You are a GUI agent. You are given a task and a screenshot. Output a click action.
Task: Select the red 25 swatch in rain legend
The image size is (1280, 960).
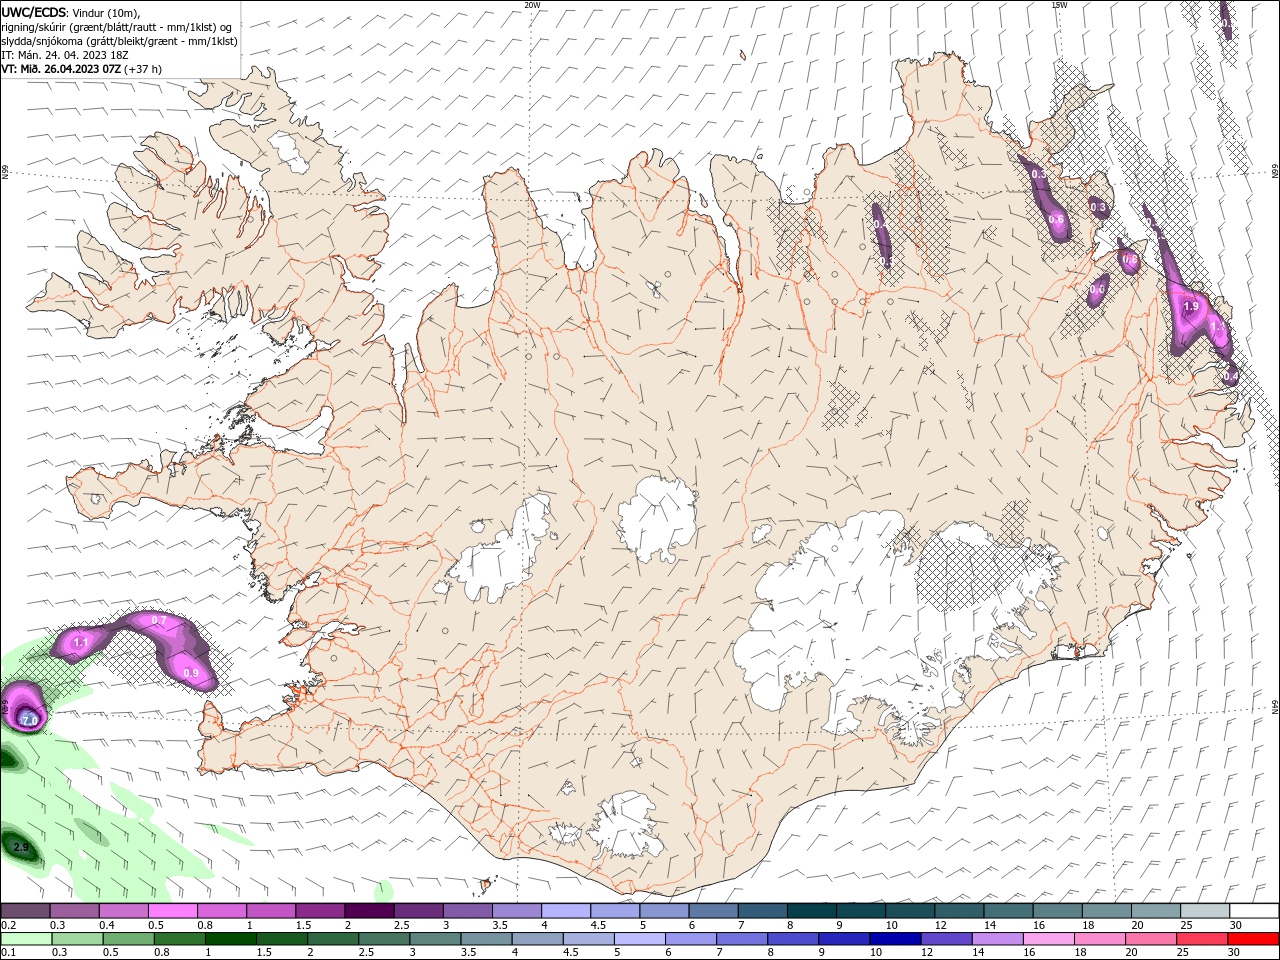pos(1203,939)
